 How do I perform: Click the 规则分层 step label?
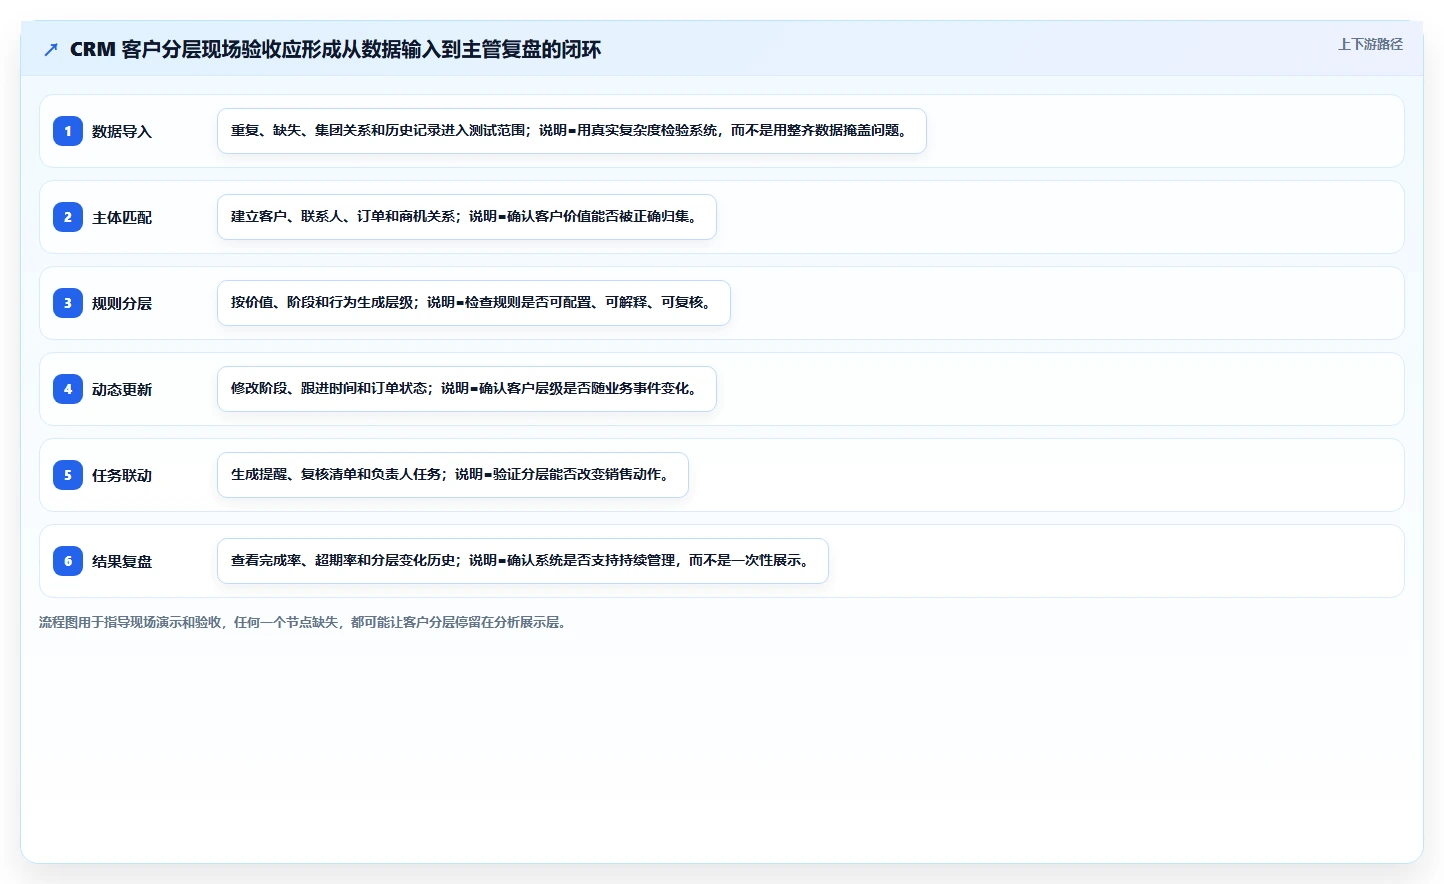click(122, 303)
